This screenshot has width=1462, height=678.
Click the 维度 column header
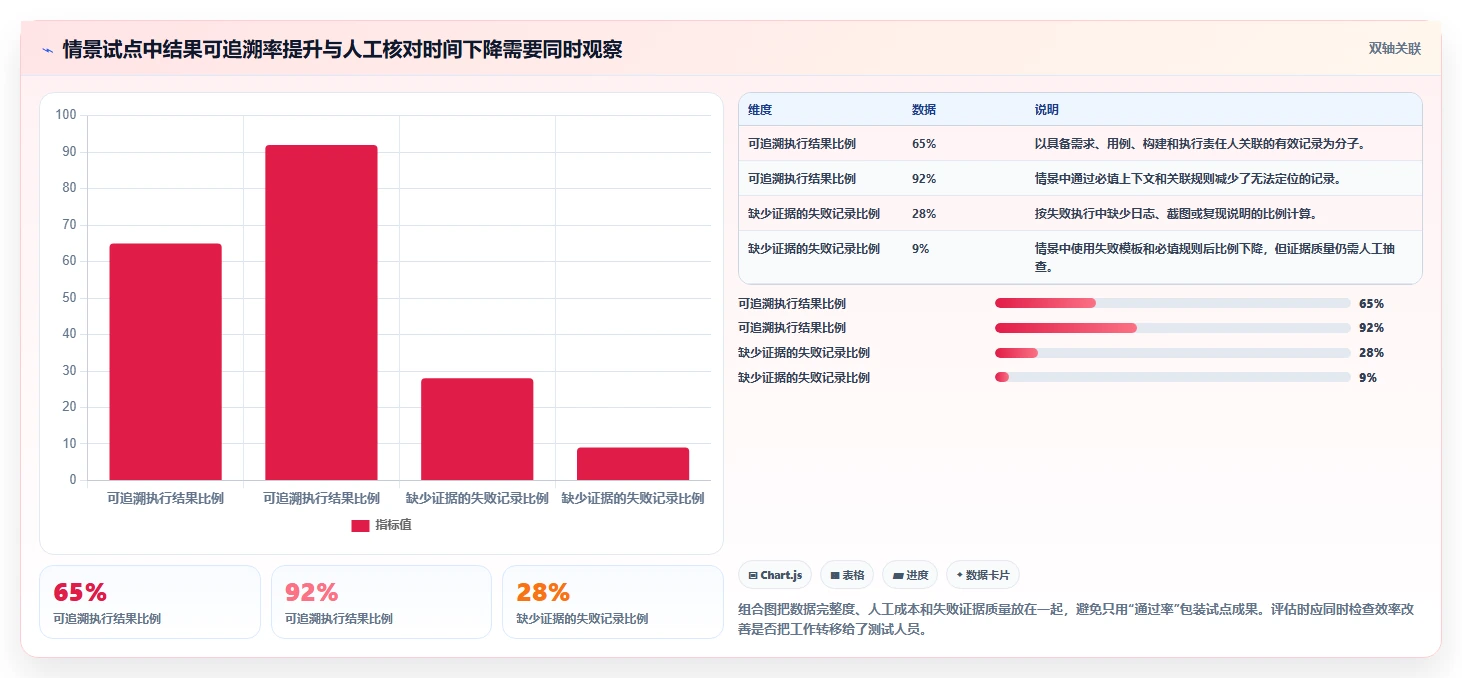tap(760, 110)
